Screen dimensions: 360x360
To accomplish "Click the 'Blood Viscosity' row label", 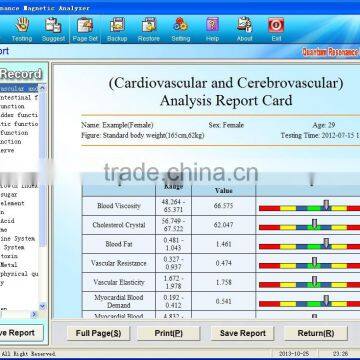I will [119, 206].
